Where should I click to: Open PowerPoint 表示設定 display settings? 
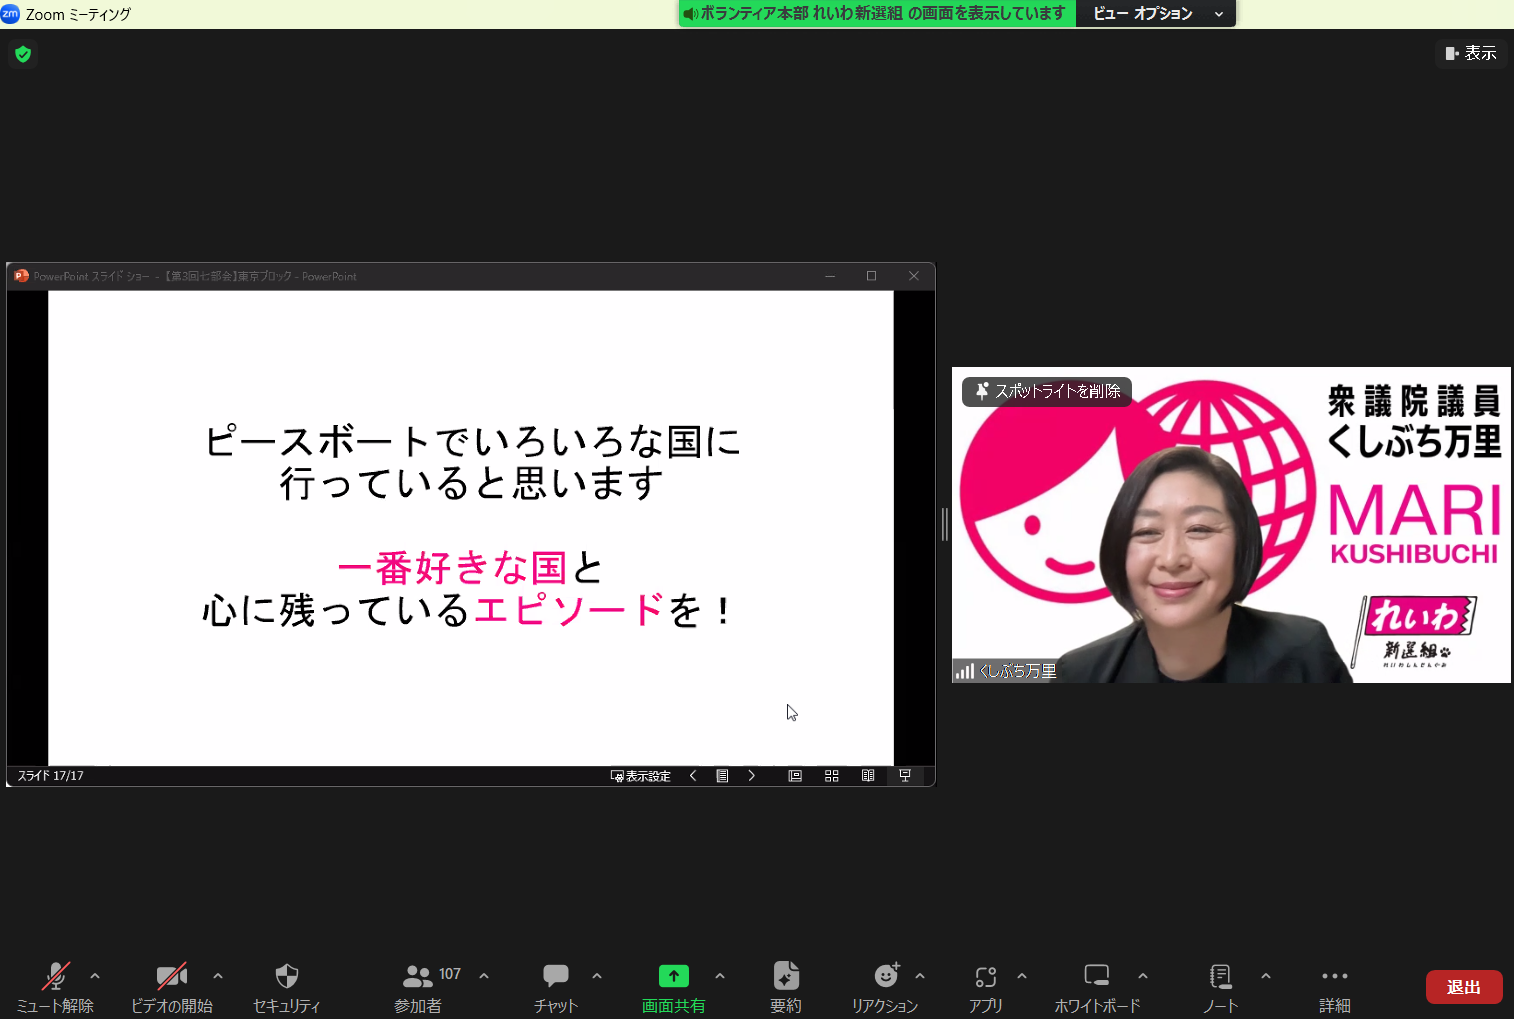click(640, 775)
